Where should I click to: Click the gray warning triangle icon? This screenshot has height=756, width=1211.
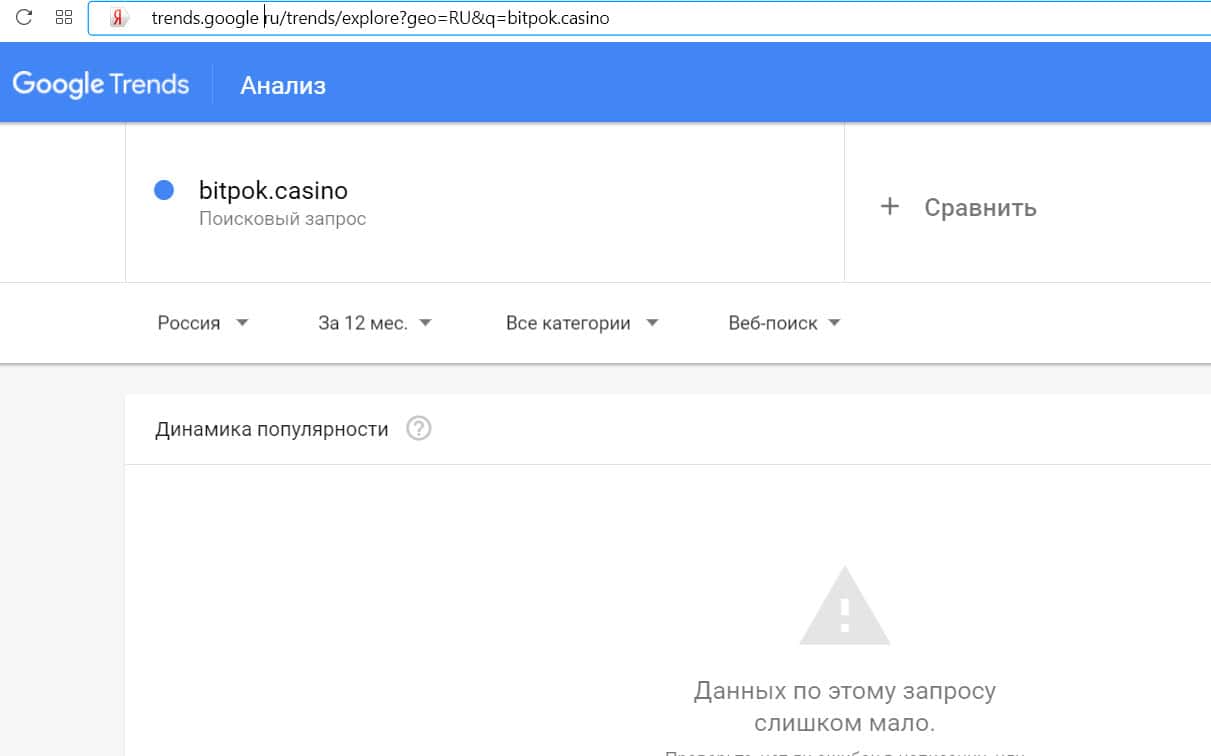(x=844, y=606)
